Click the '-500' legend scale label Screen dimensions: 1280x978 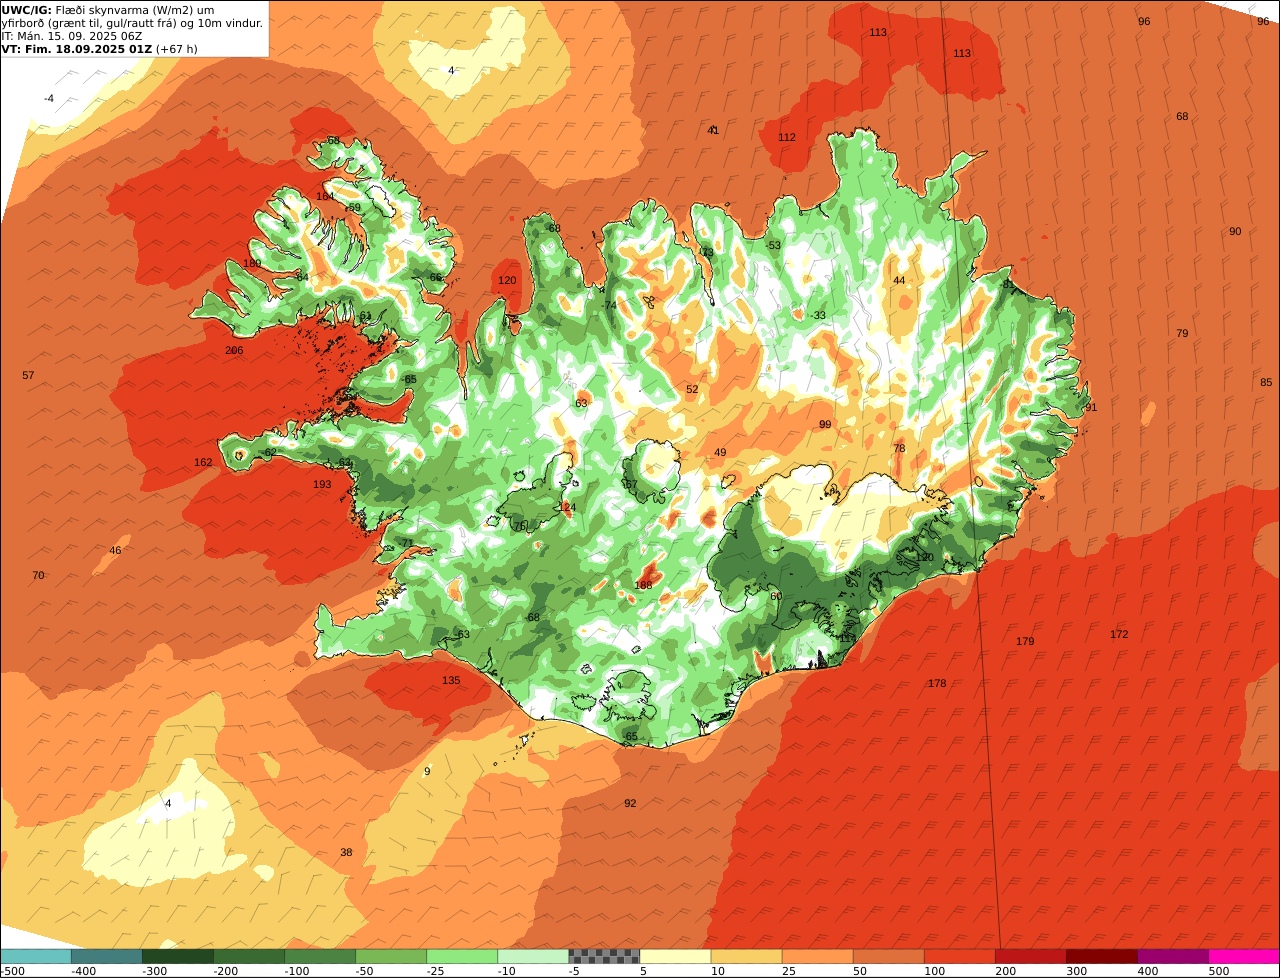point(13,971)
